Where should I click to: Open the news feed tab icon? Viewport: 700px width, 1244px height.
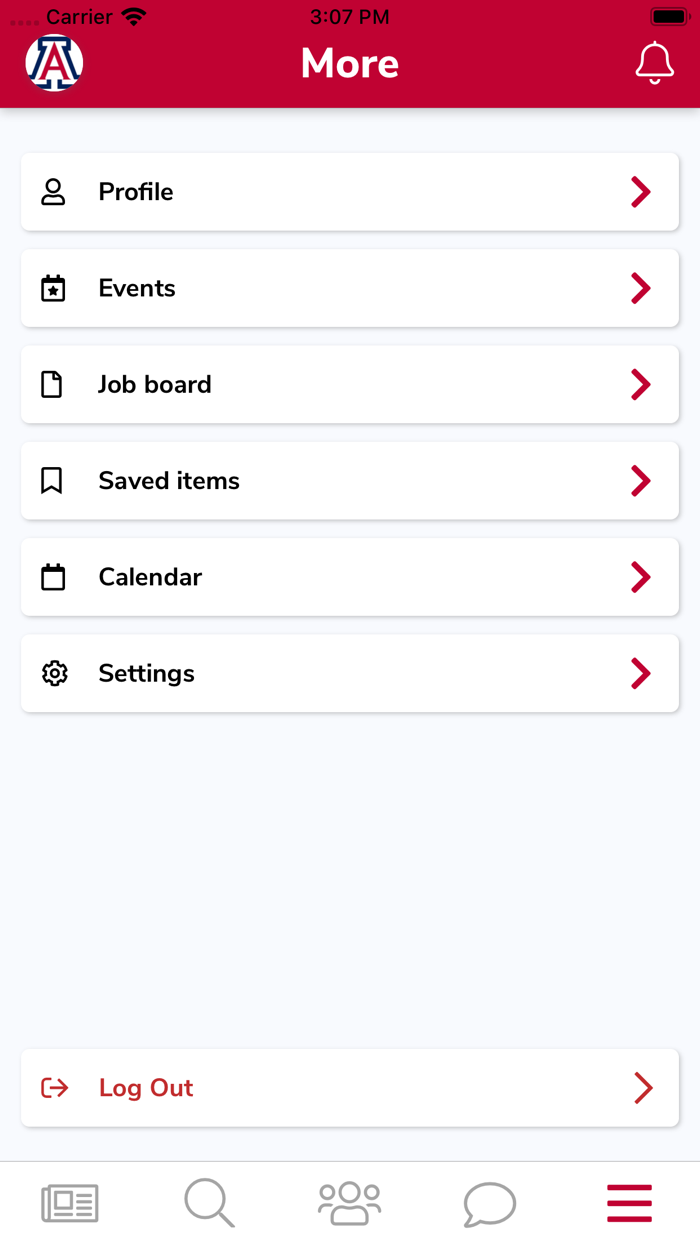(70, 1203)
